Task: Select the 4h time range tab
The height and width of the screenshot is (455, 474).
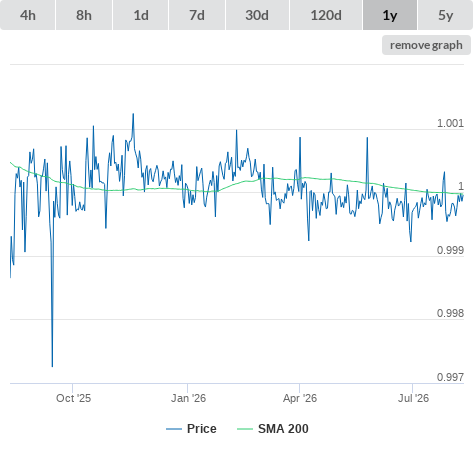Action: coord(28,15)
